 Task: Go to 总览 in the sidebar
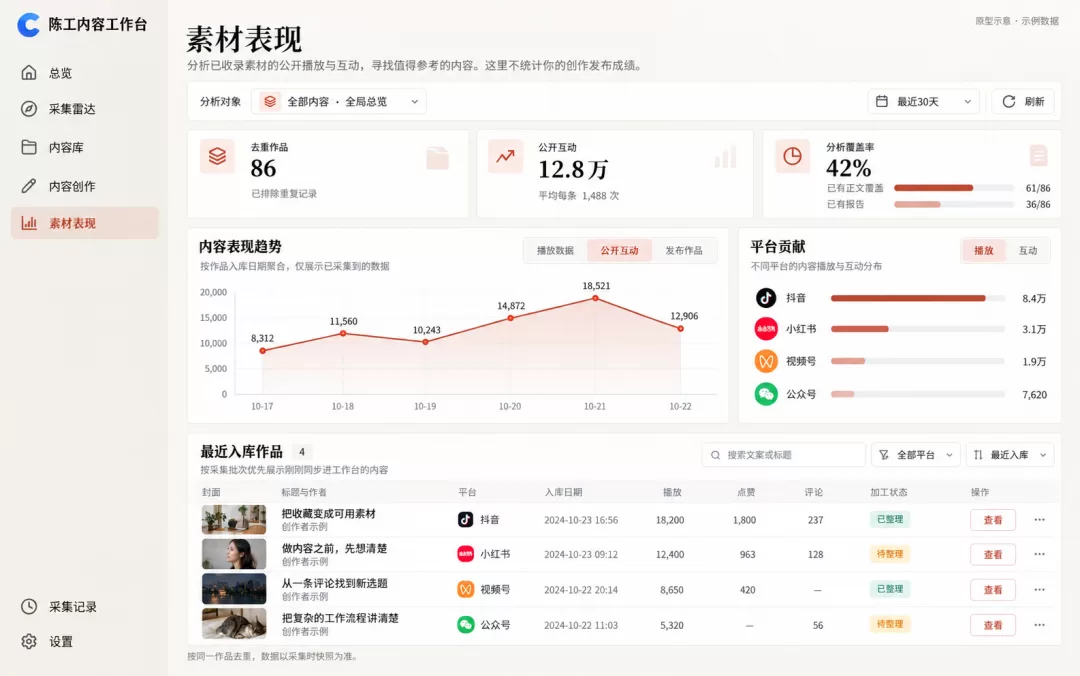[85, 72]
